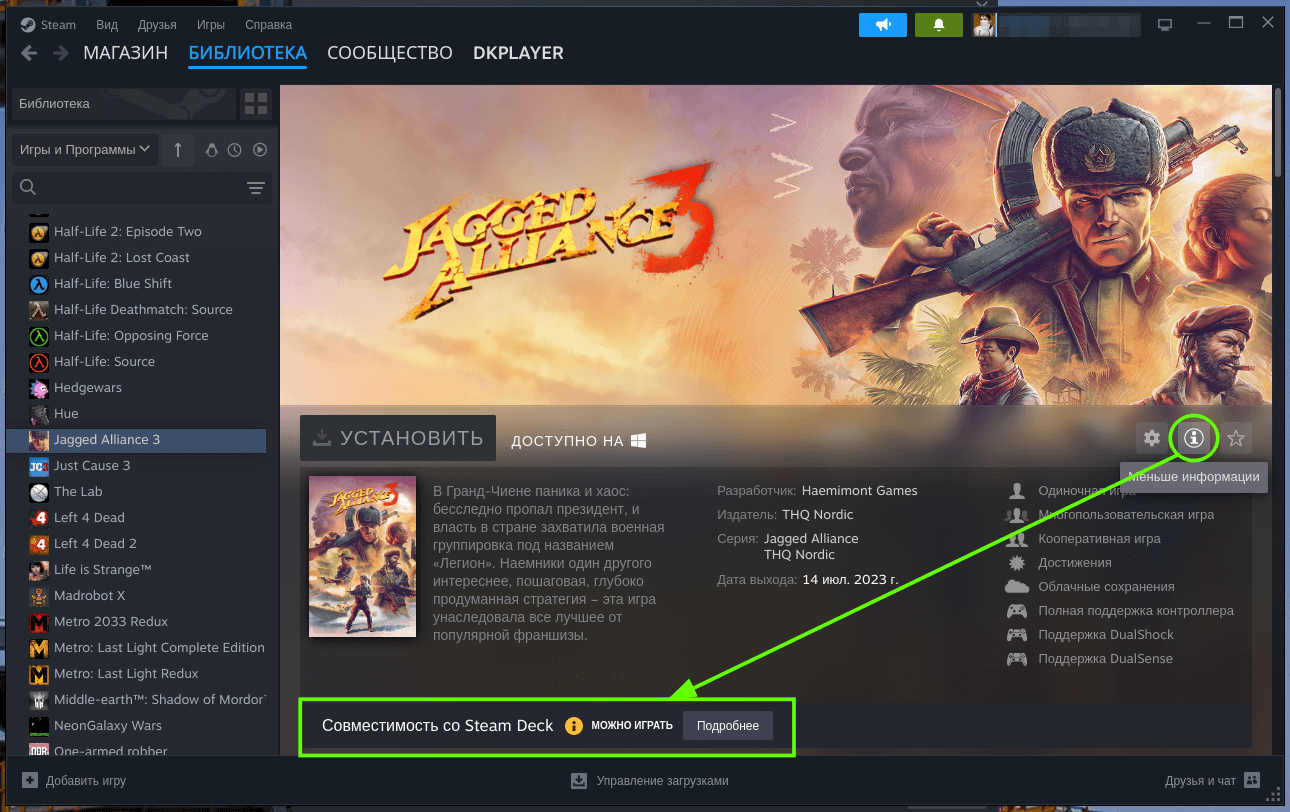Viewport: 1290px width, 812px height.
Task: Open the notifications bell button
Action: tap(939, 25)
